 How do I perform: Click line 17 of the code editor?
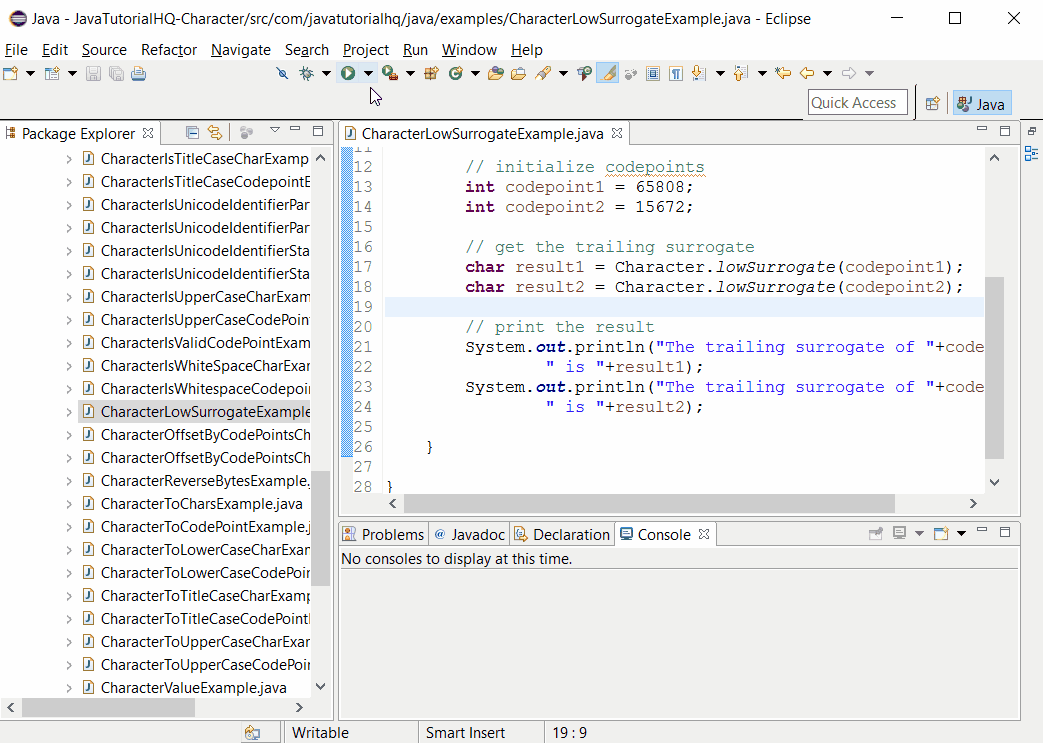tap(684, 267)
